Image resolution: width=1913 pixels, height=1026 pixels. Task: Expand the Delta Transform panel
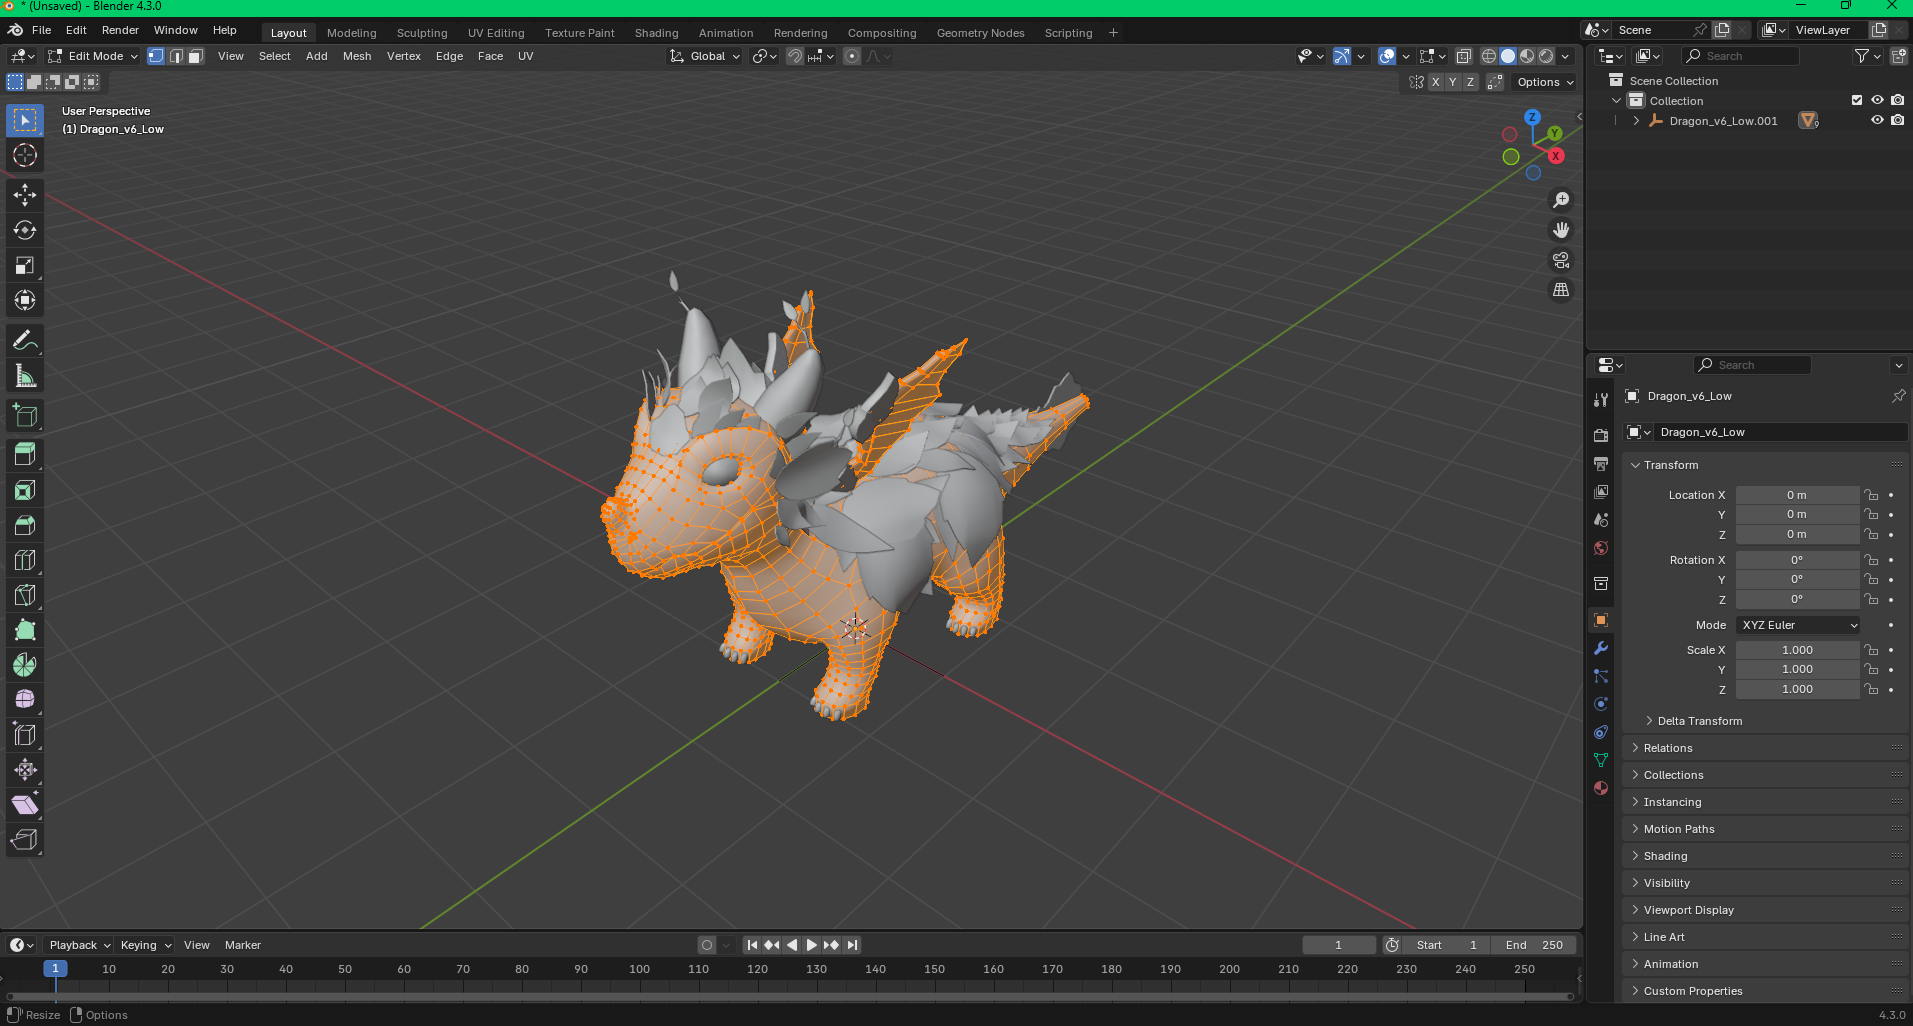tap(1699, 721)
